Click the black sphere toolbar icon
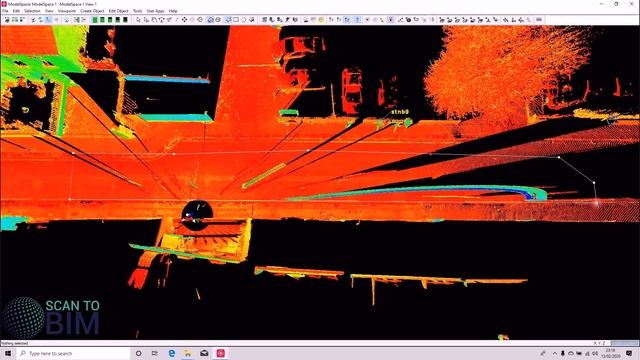Viewport: 640px width, 360px height. [408, 20]
